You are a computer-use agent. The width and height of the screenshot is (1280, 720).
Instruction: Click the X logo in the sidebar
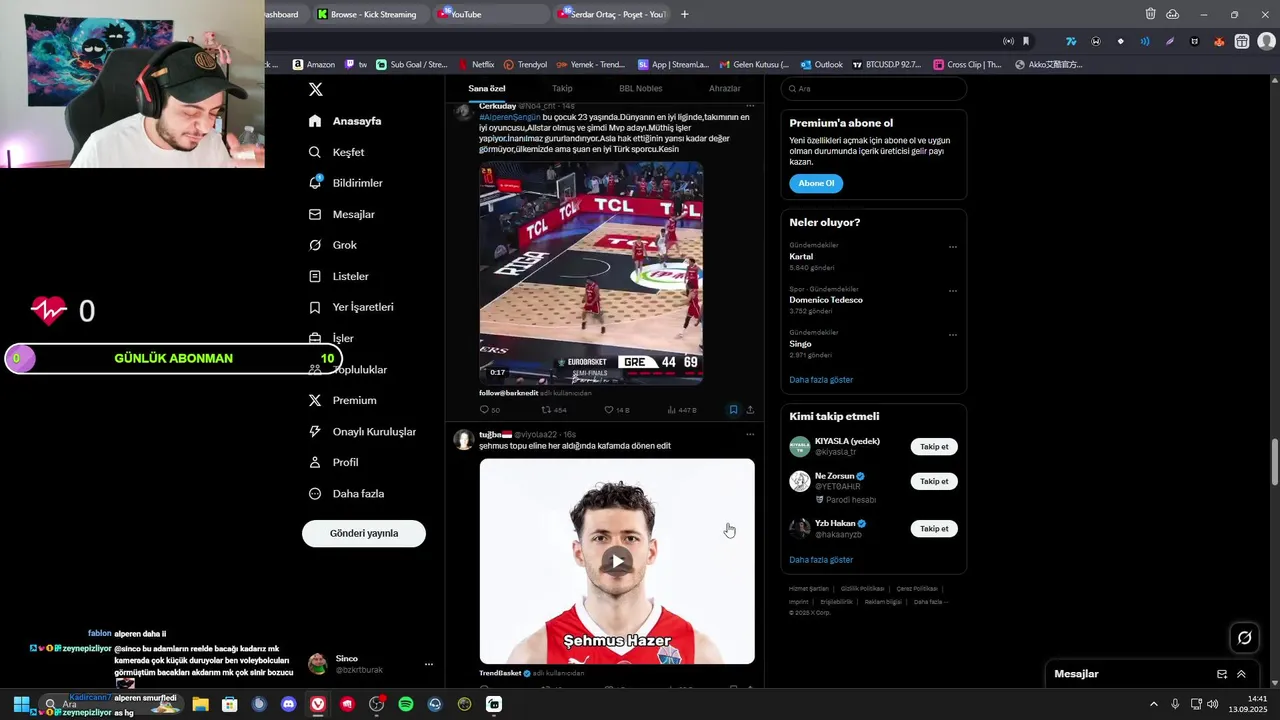315,89
